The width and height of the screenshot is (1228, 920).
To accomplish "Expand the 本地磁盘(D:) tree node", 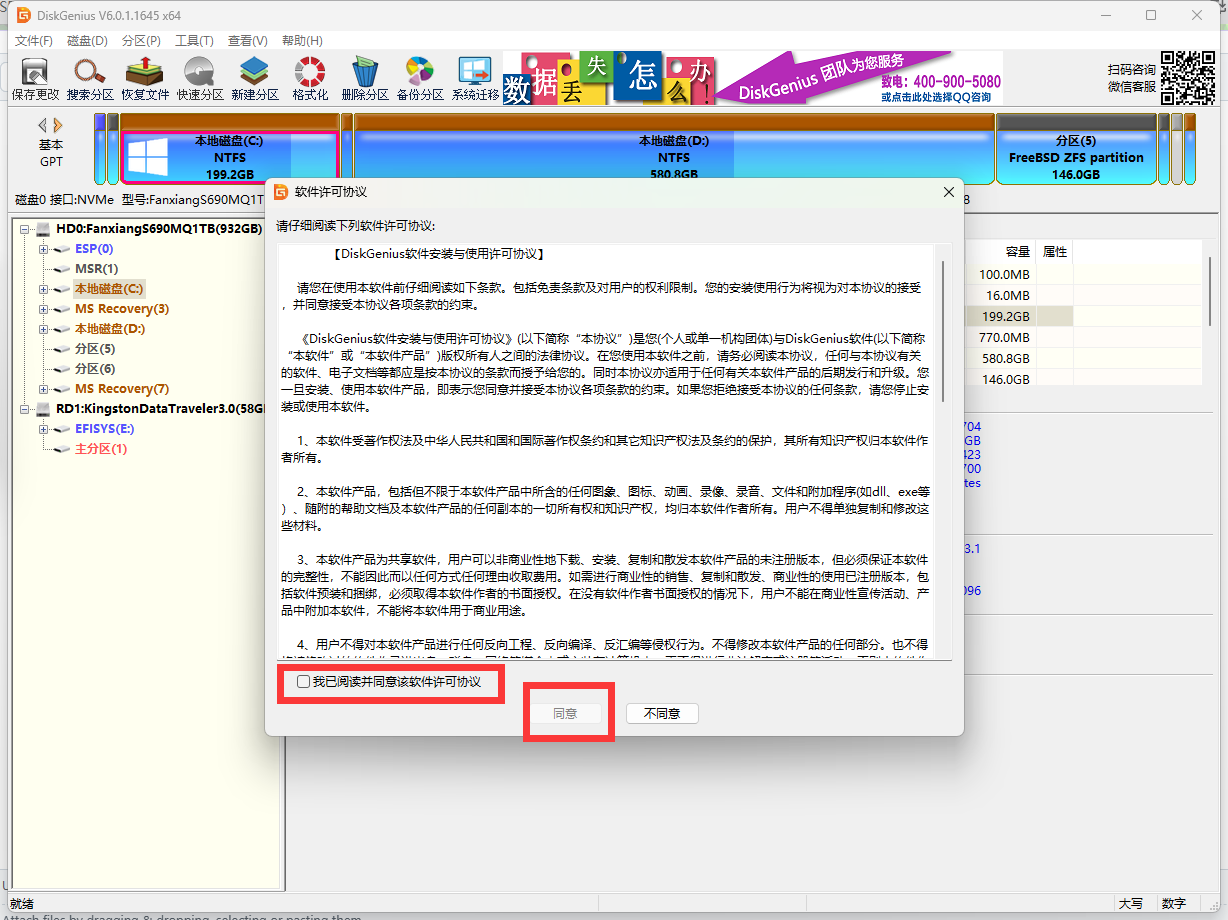I will click(x=44, y=329).
